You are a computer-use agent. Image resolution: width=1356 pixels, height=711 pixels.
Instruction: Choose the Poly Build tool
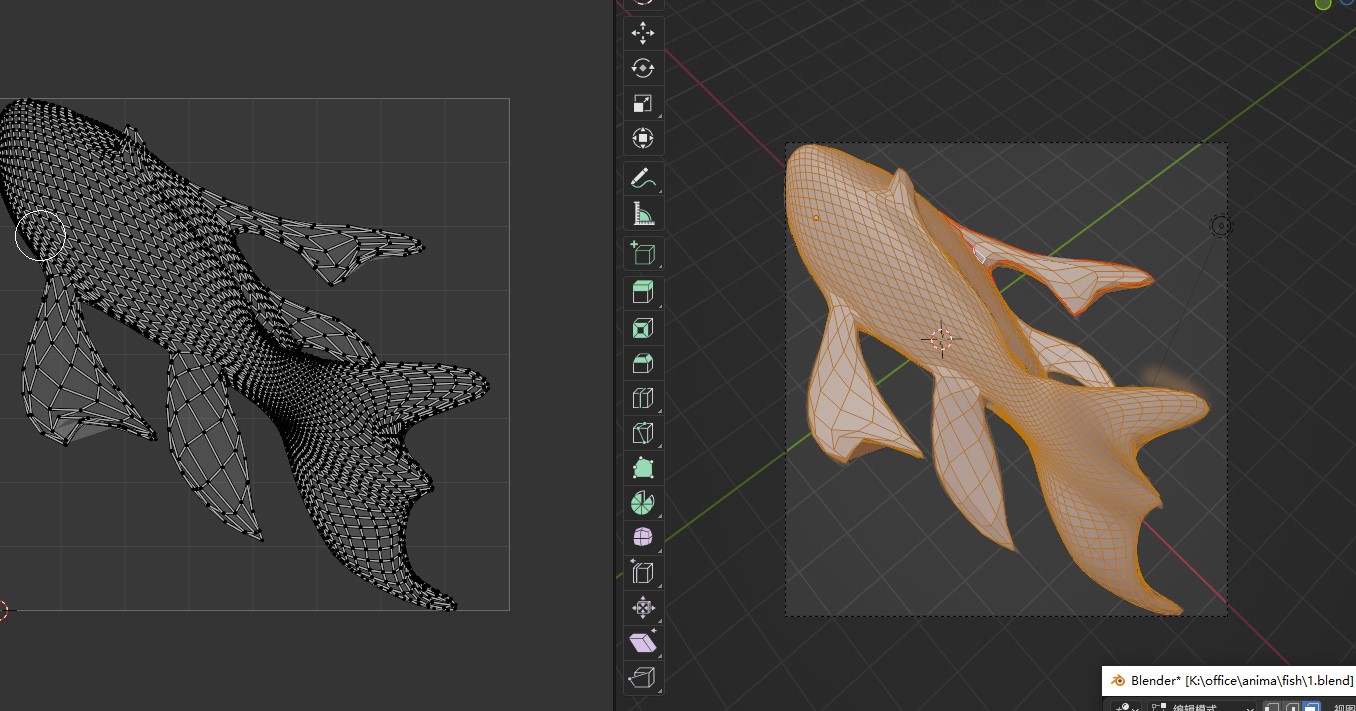point(643,468)
